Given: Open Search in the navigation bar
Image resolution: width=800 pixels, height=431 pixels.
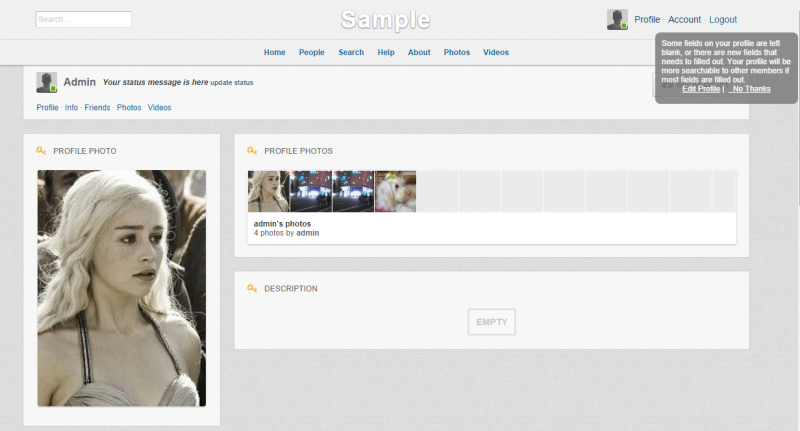Looking at the screenshot, I should pyautogui.click(x=351, y=52).
